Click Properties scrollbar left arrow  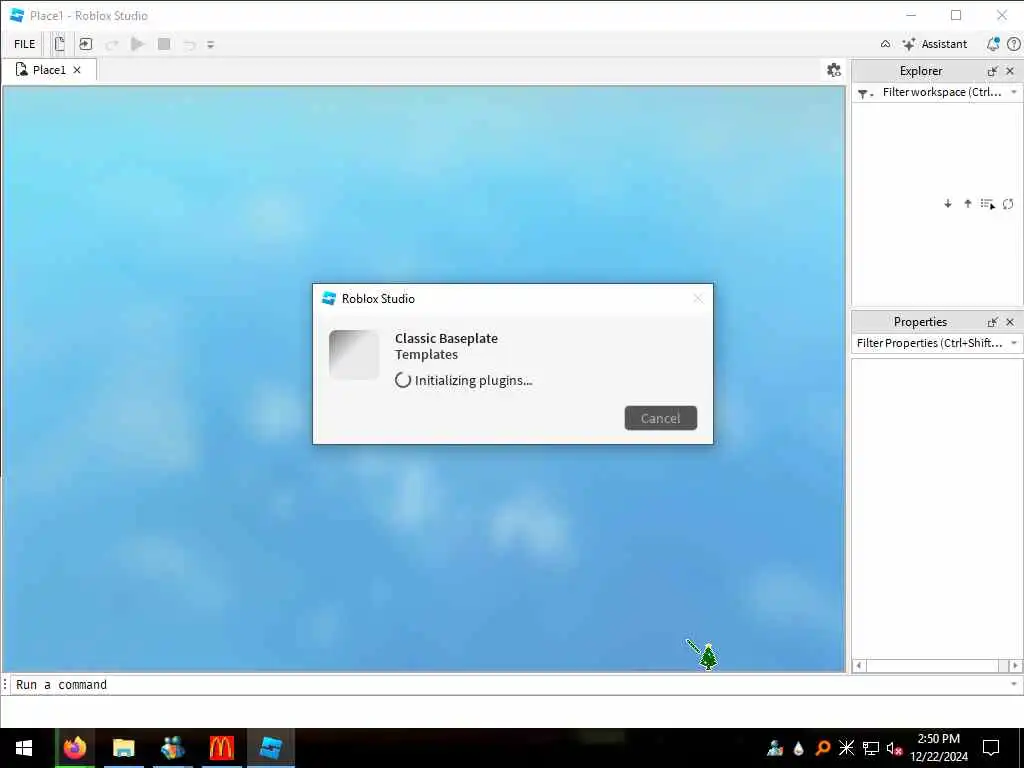pyautogui.click(x=859, y=665)
